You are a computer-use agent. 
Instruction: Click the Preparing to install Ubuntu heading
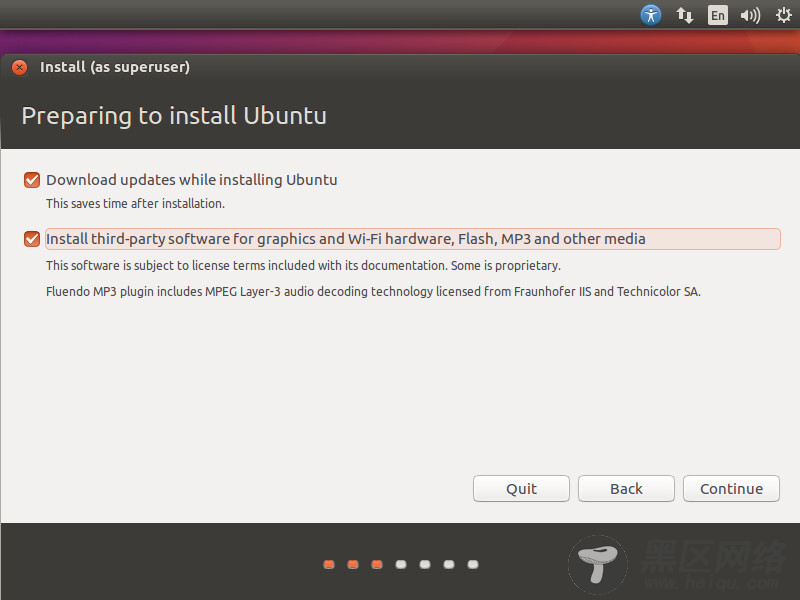coord(174,116)
